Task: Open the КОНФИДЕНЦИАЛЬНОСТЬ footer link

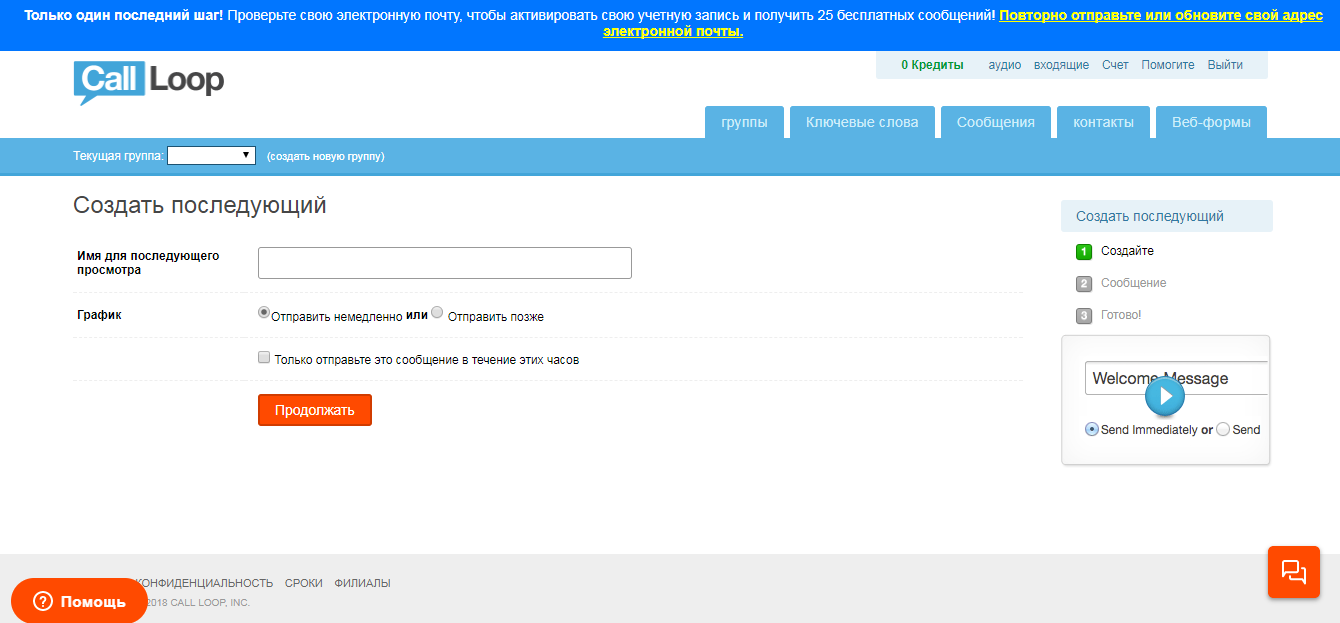Action: coord(204,583)
